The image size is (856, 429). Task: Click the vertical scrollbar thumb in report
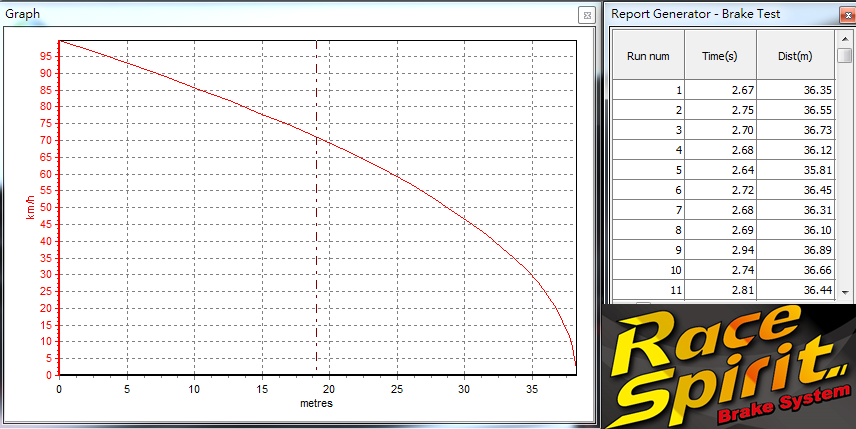845,55
